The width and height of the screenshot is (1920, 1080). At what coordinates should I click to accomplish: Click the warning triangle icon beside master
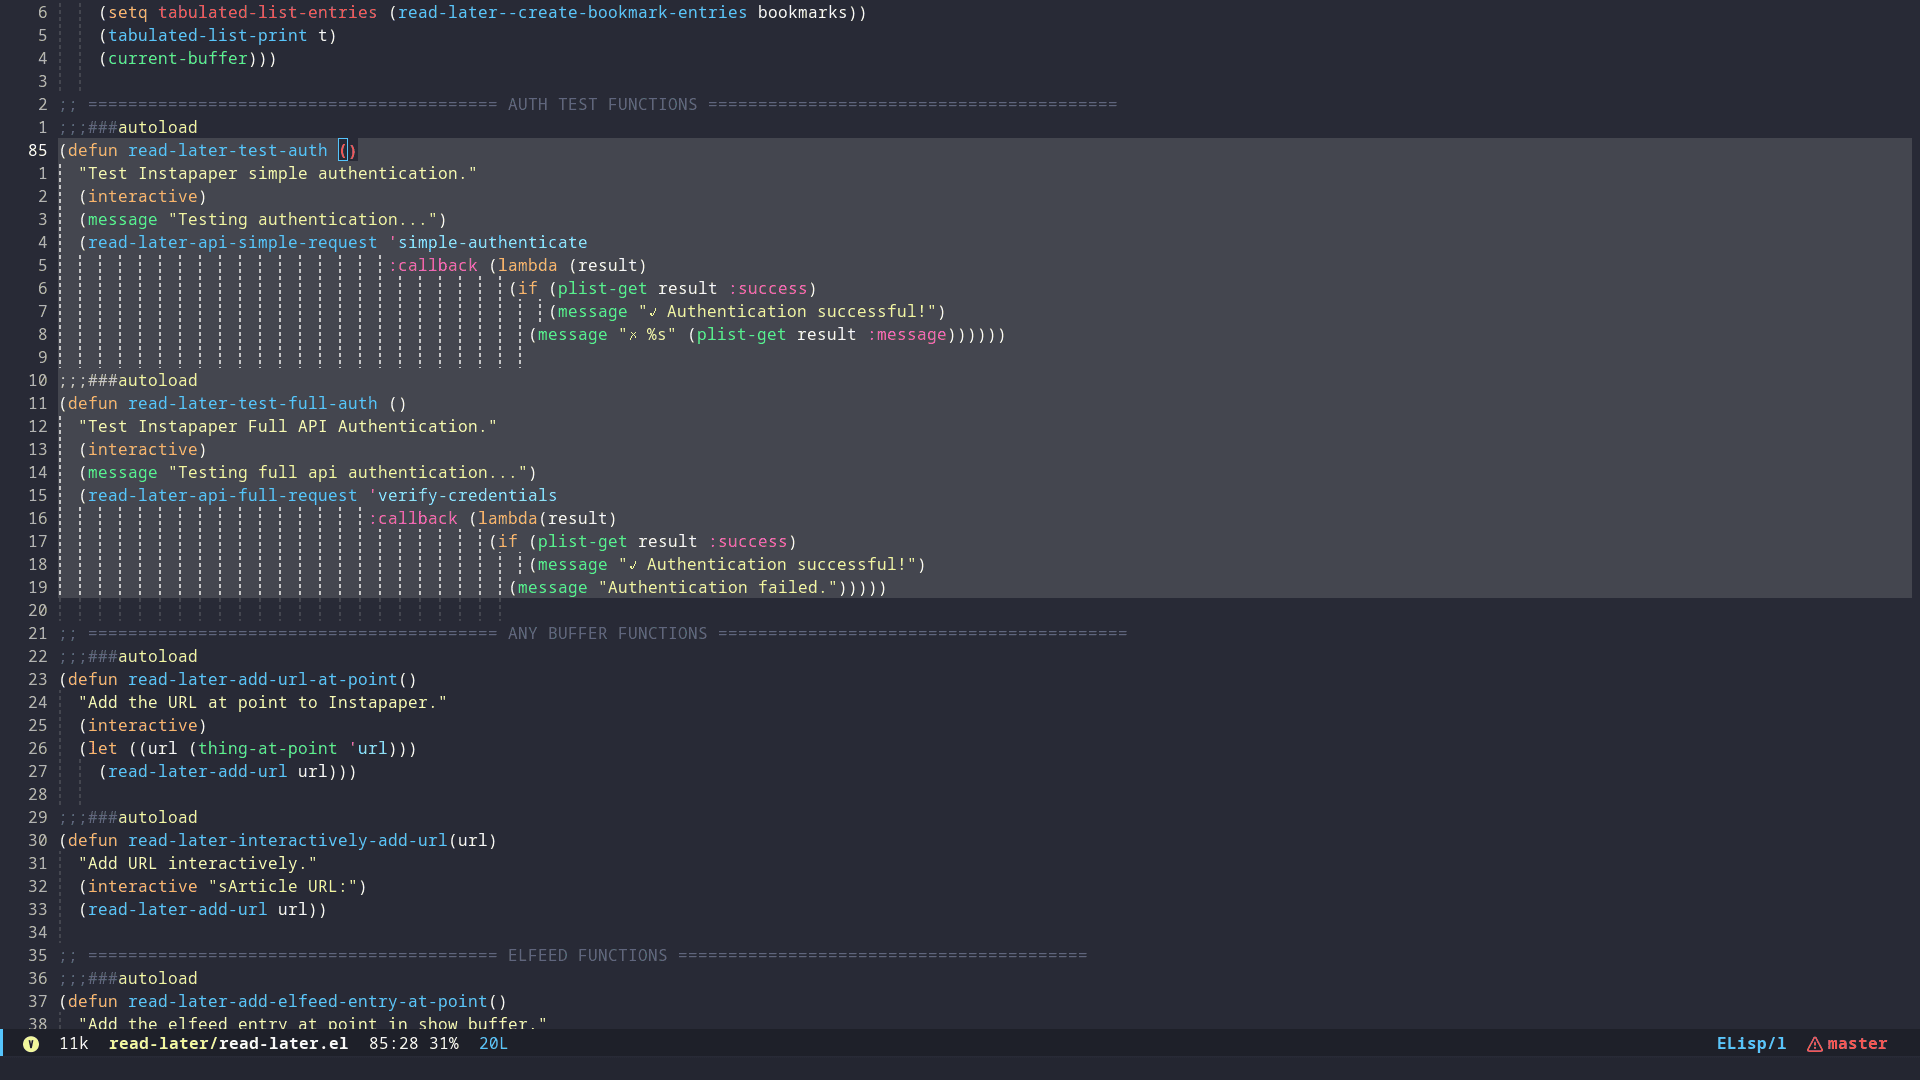tap(1814, 1044)
